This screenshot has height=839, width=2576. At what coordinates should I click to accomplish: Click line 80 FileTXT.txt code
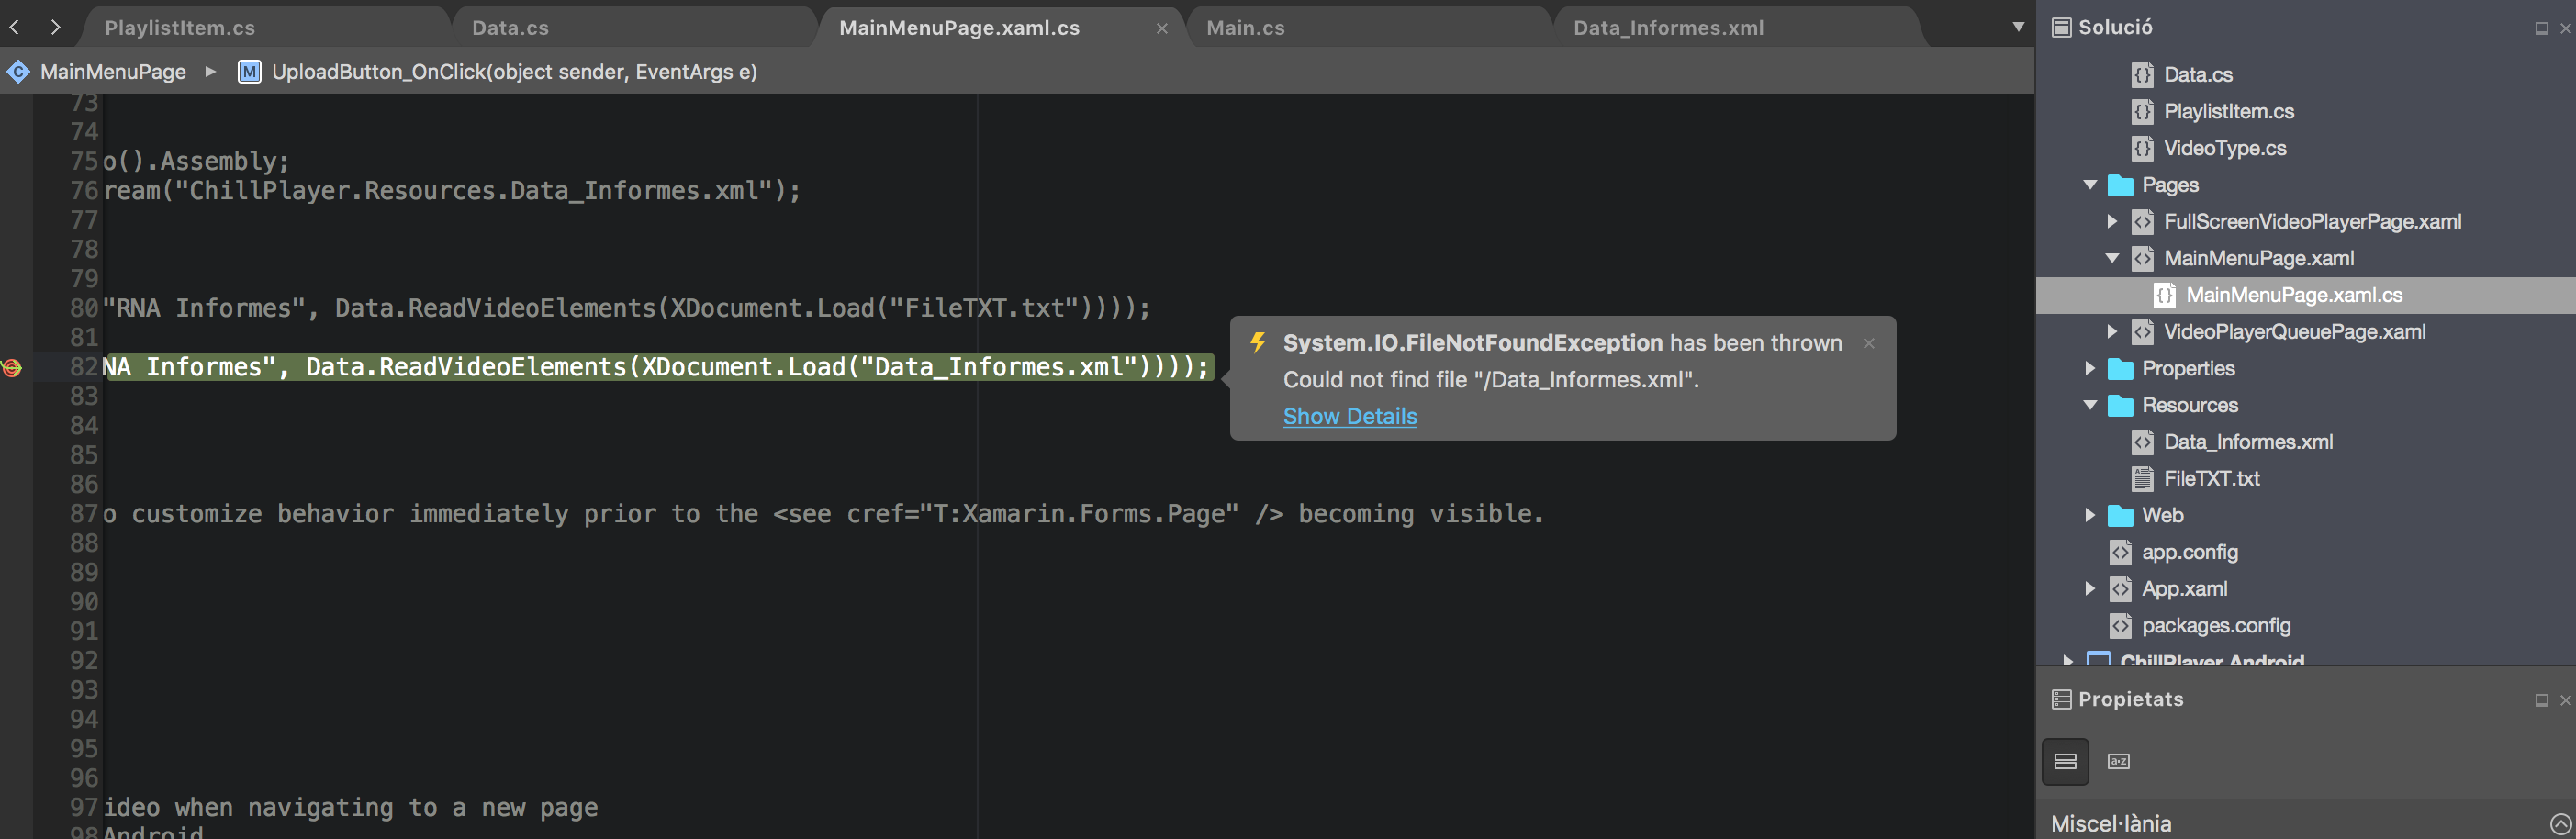pyautogui.click(x=626, y=308)
